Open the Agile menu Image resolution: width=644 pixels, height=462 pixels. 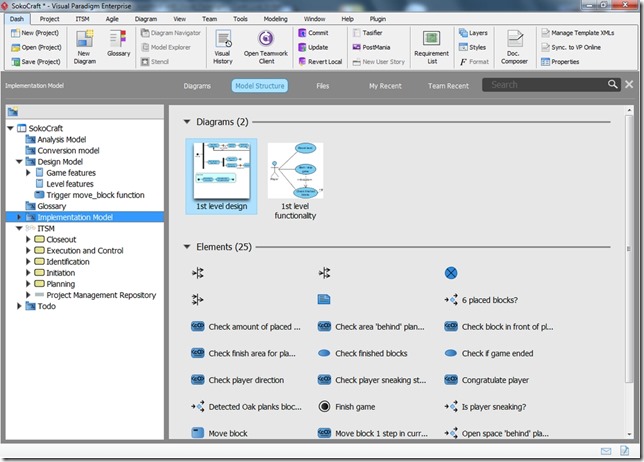pos(112,19)
